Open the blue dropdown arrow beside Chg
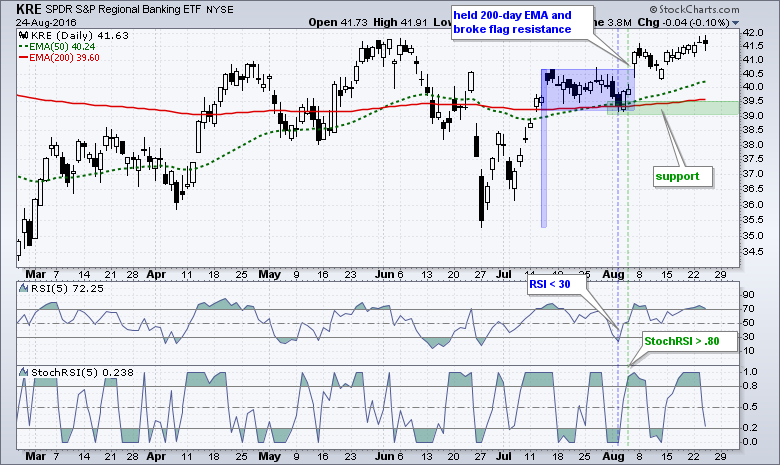780x465 pixels. point(736,23)
